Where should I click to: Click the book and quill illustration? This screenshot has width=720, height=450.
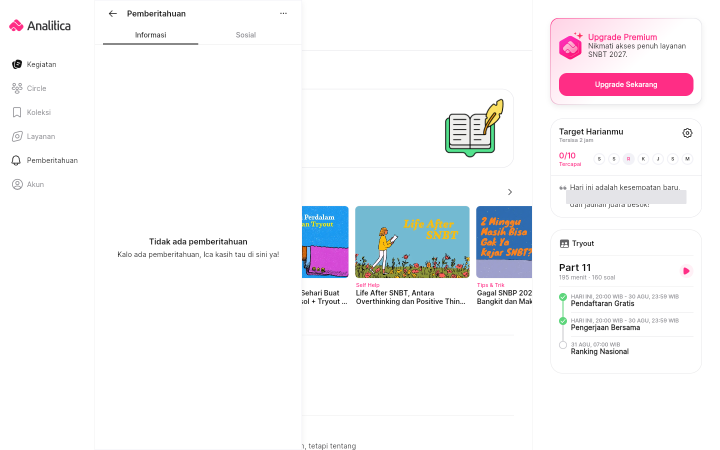pos(474,128)
